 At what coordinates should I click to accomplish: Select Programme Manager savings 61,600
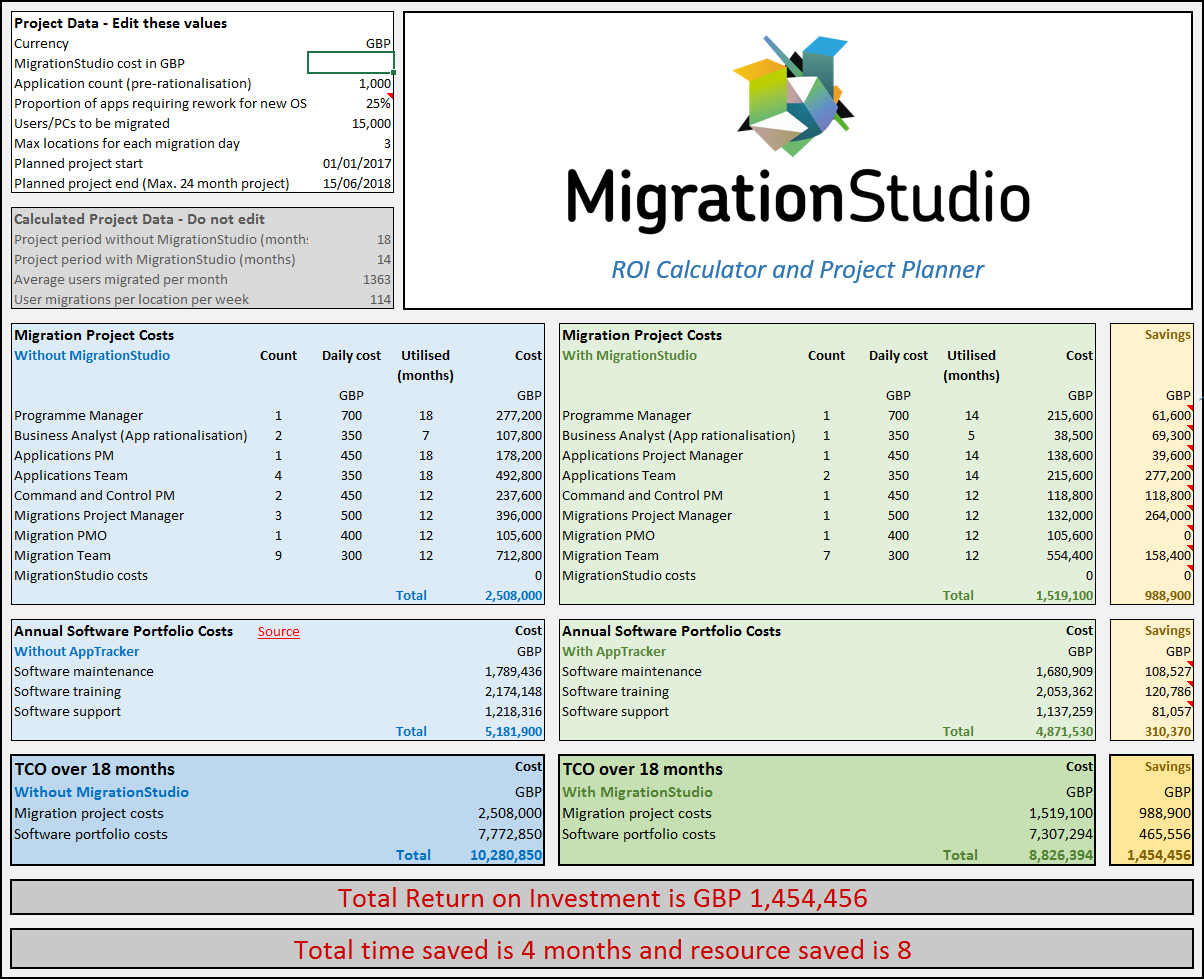pyautogui.click(x=1171, y=416)
